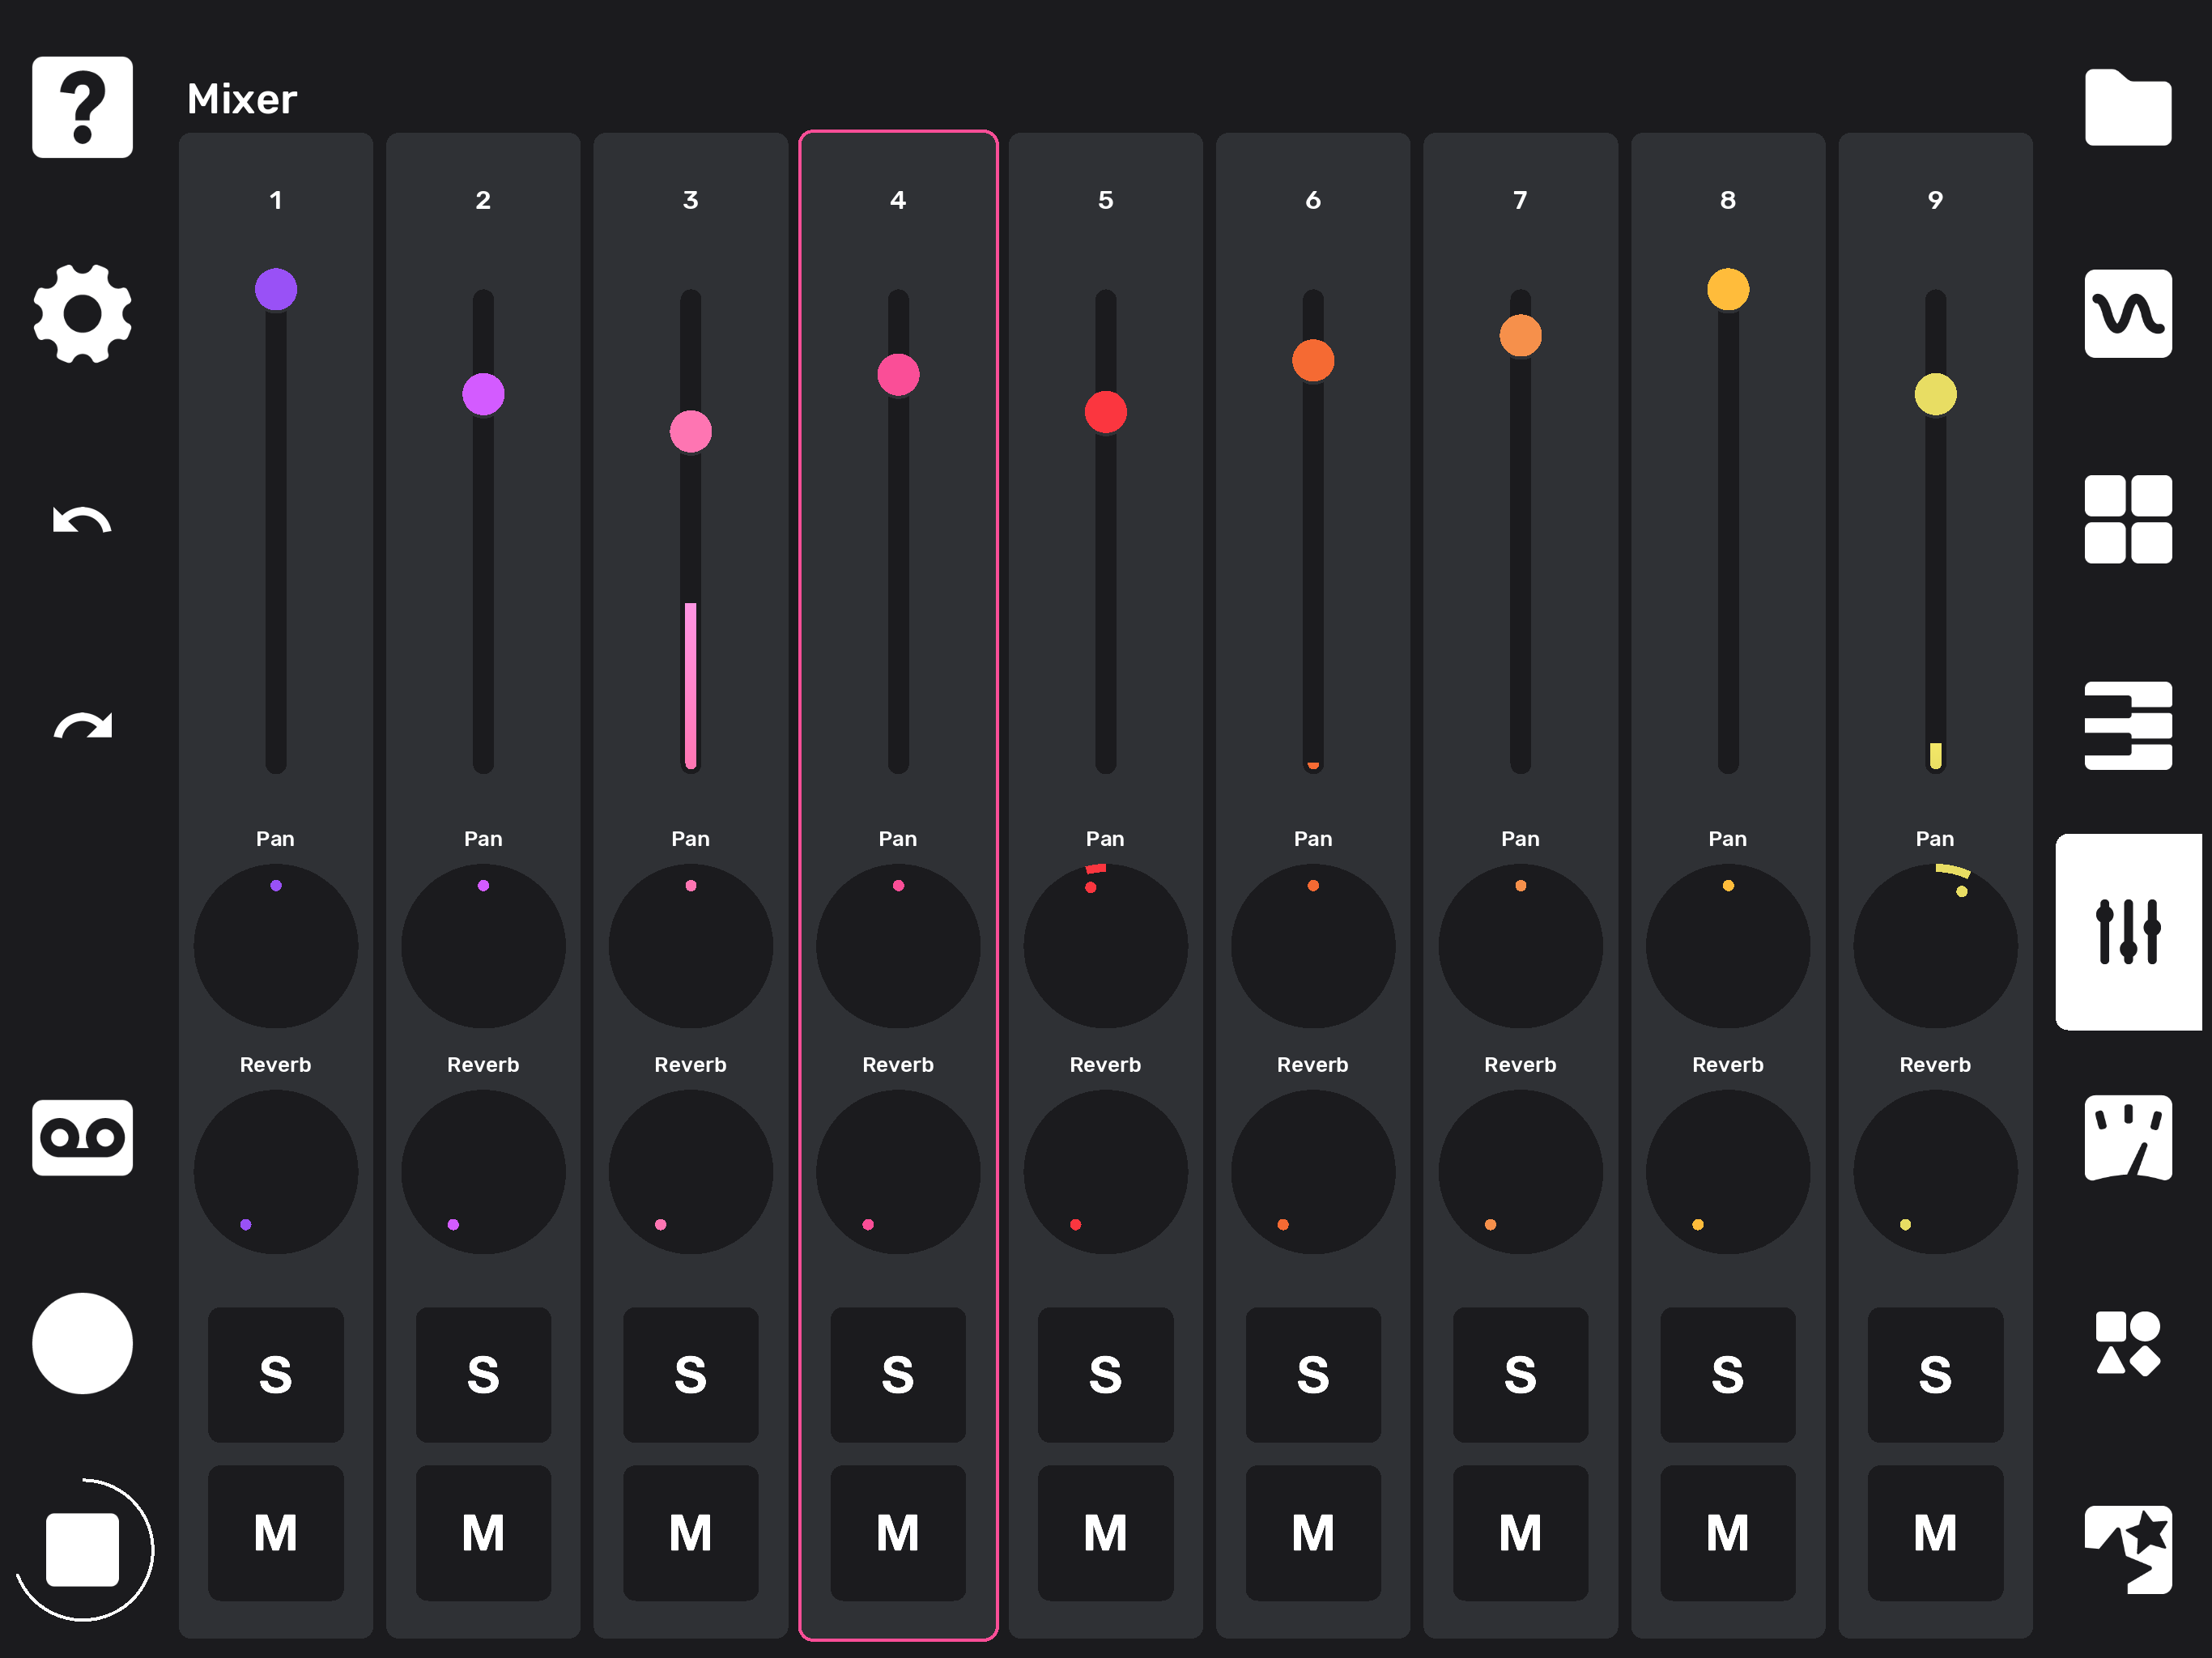Open the sequencer view
Image resolution: width=2212 pixels, height=1658 pixels.
[2128, 726]
